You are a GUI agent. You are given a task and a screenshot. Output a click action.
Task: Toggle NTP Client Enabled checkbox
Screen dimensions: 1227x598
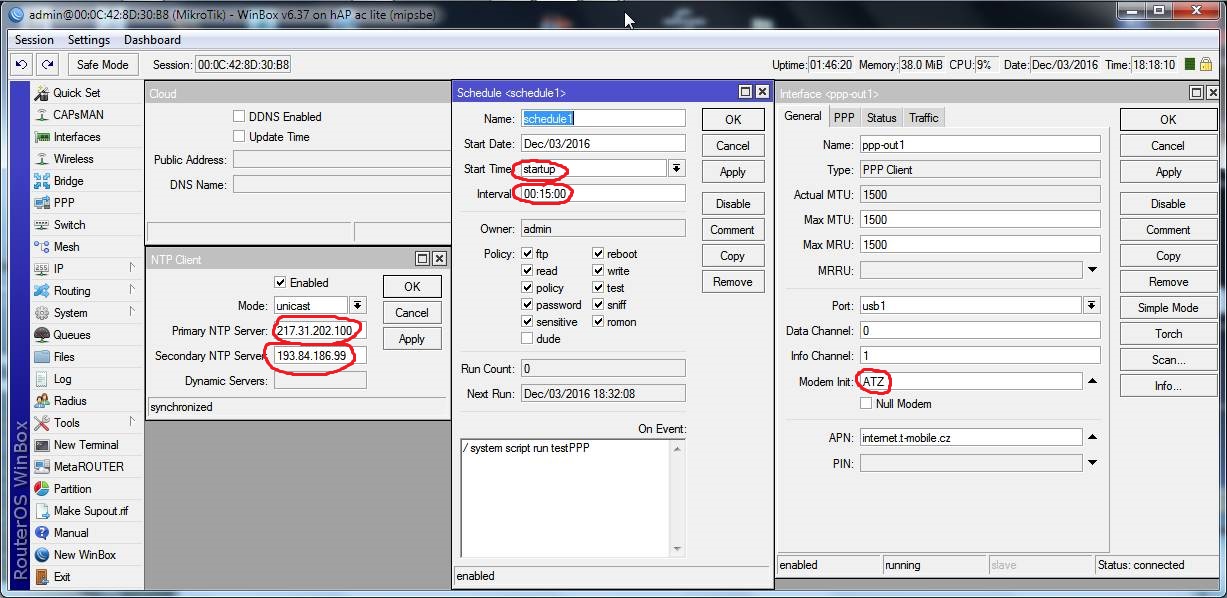coord(280,282)
